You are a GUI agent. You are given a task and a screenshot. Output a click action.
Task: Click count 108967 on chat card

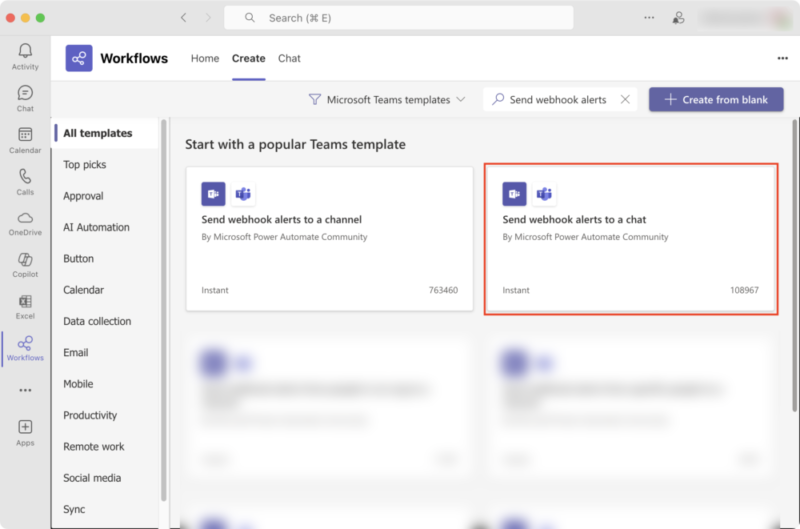tap(744, 290)
